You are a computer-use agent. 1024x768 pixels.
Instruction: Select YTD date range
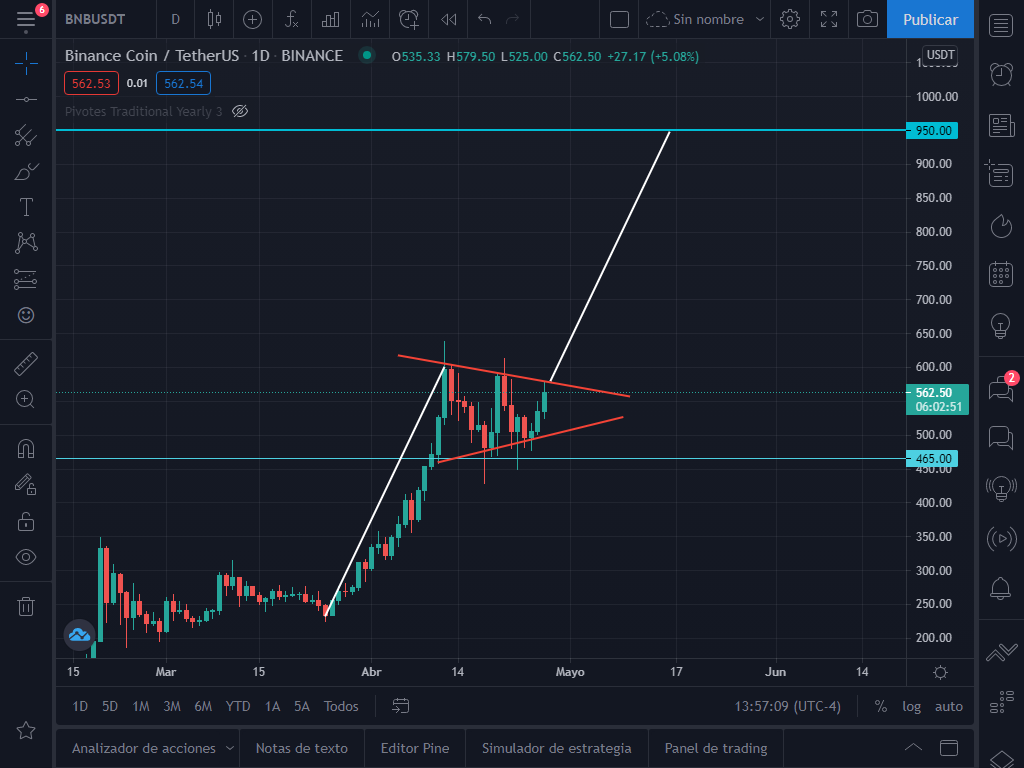238,706
